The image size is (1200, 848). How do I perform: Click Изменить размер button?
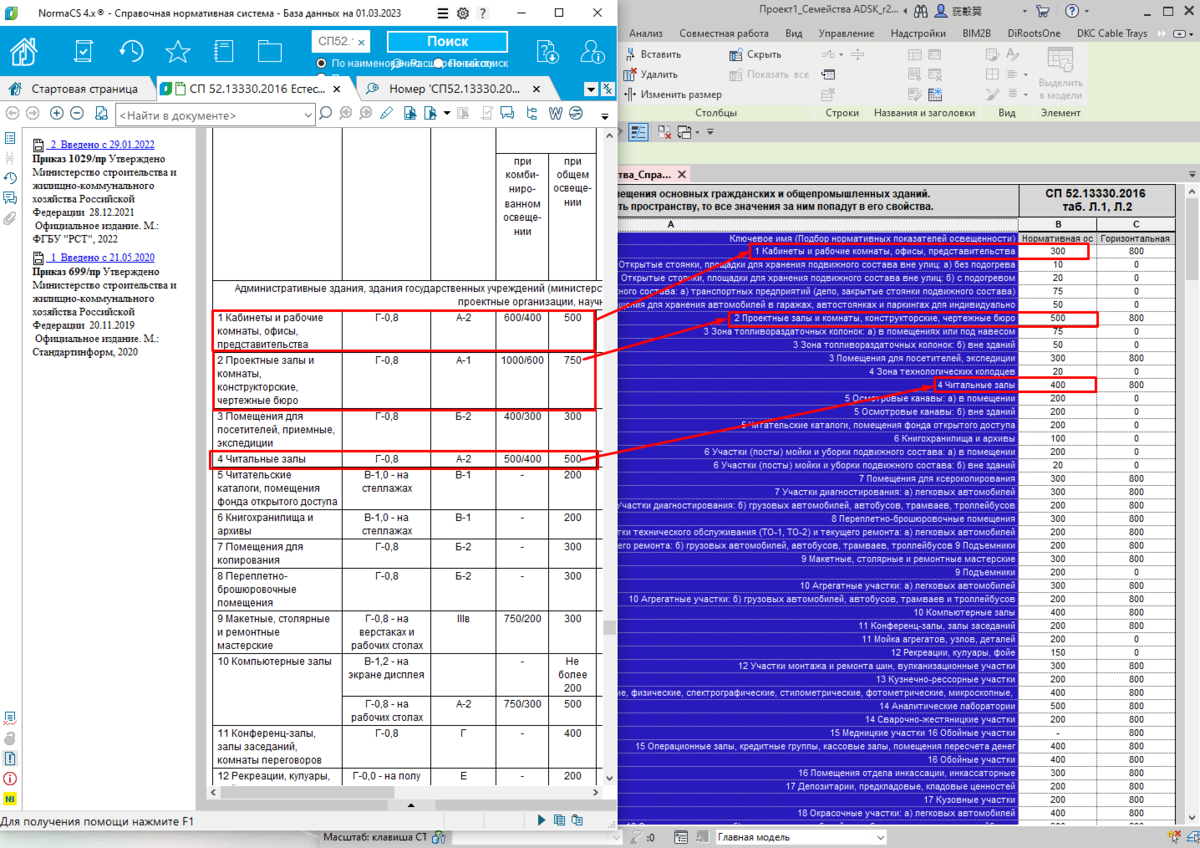point(673,94)
